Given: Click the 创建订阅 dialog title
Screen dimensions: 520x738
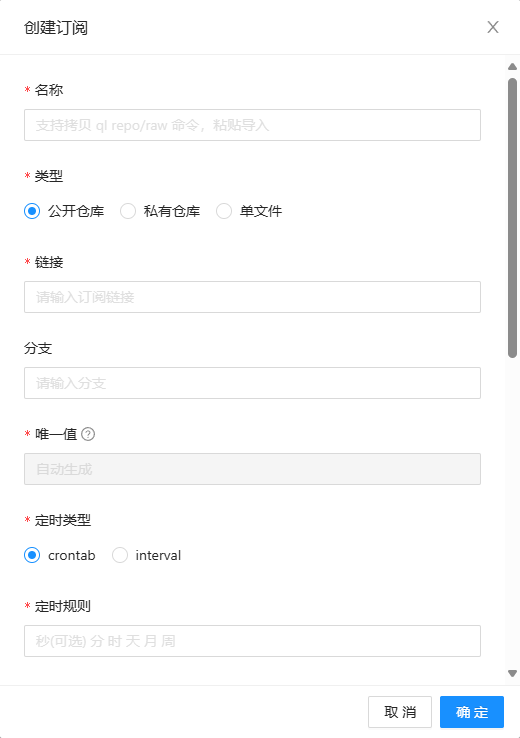Looking at the screenshot, I should pyautogui.click(x=56, y=28).
